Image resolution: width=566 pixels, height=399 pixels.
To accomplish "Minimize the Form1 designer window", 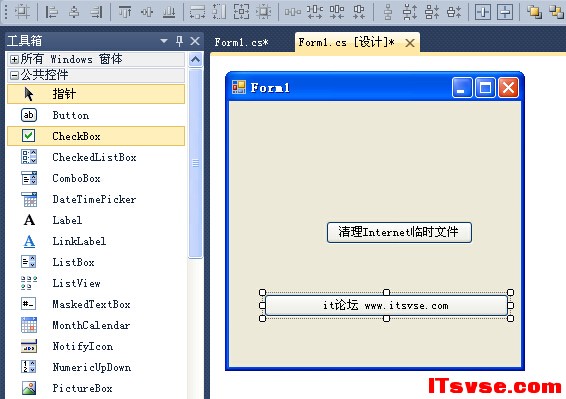I will tap(462, 87).
